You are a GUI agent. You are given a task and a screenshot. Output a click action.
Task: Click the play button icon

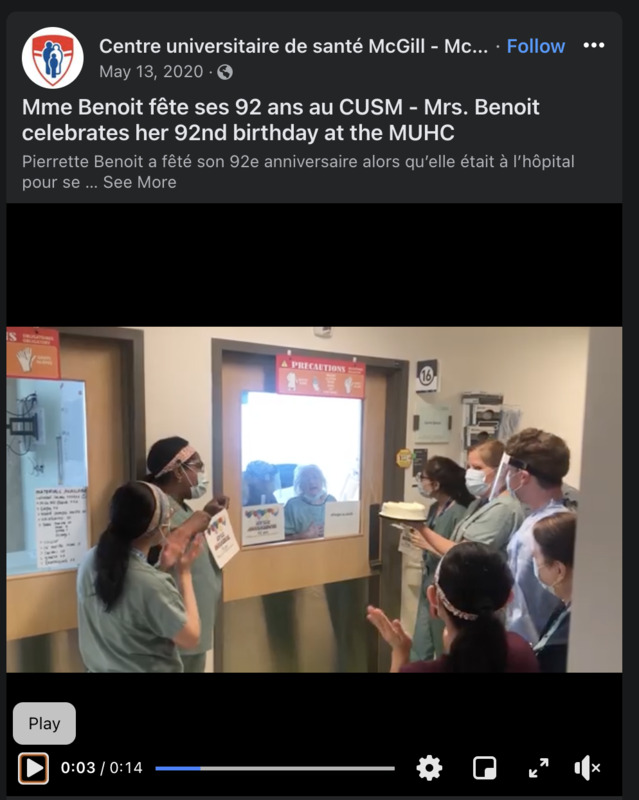[x=34, y=768]
